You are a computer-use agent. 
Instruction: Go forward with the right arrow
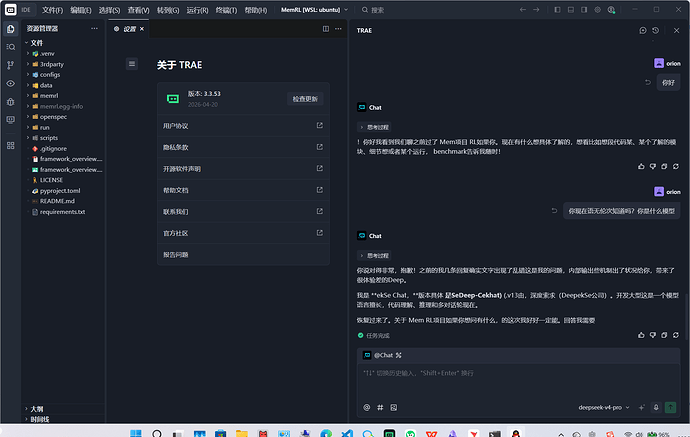tap(536, 10)
